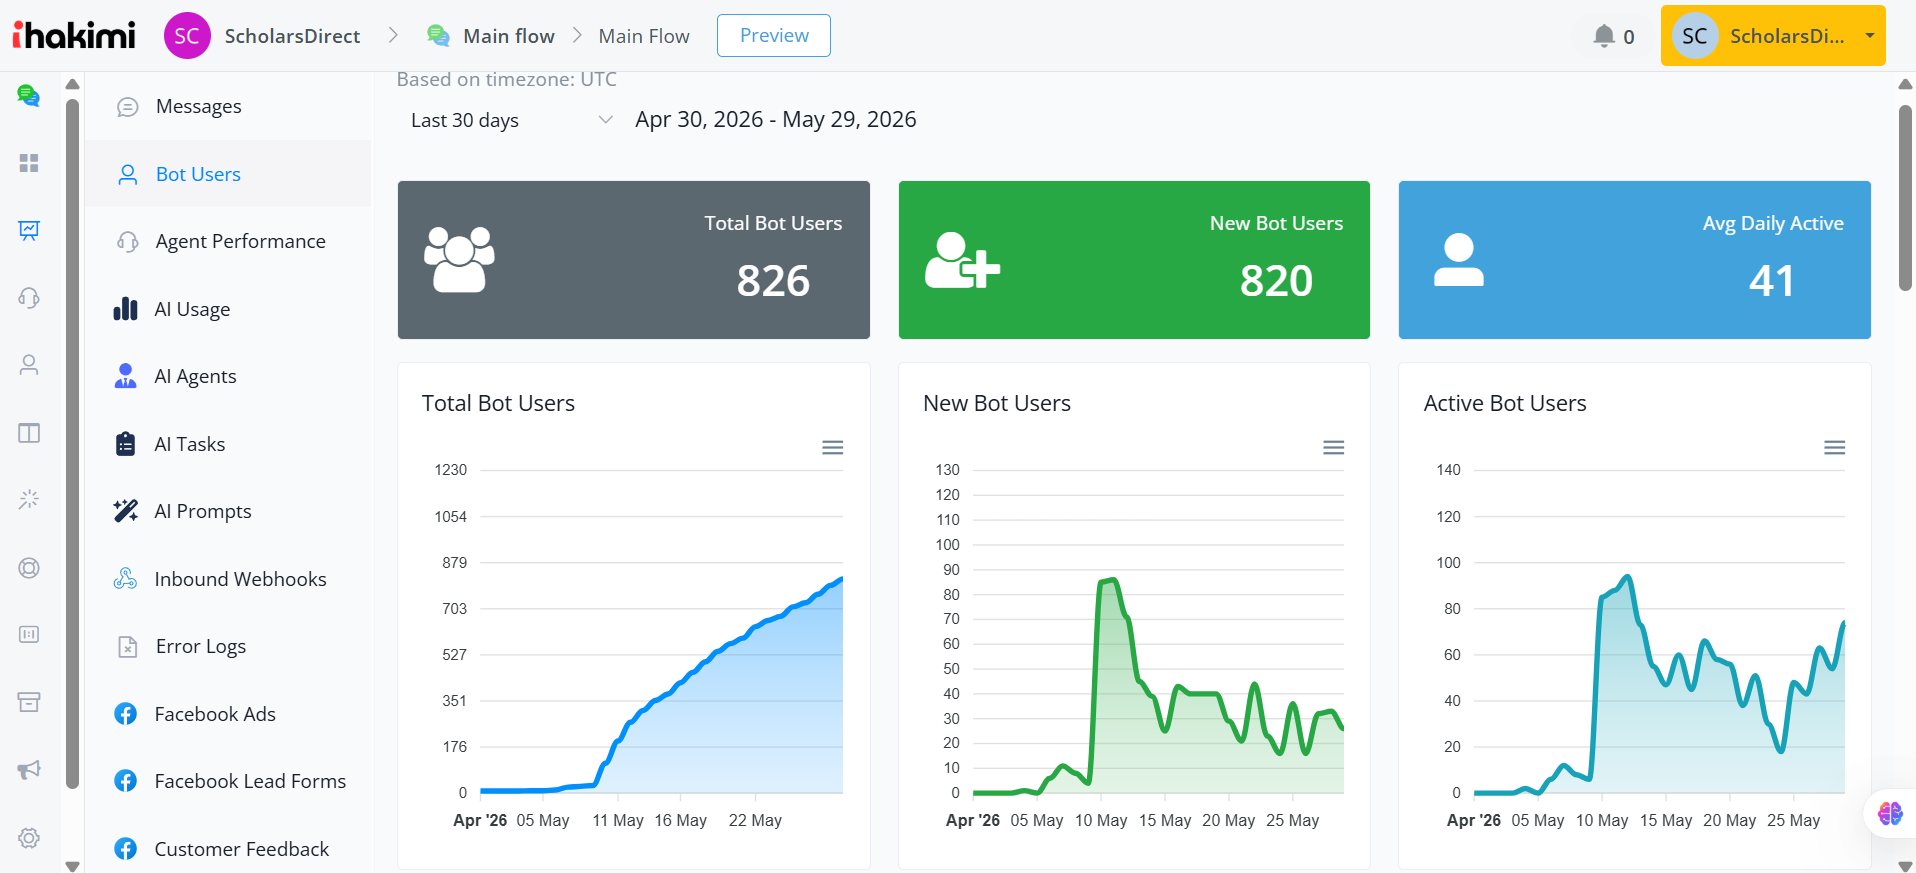Click the Preview button
The height and width of the screenshot is (873, 1916).
point(774,36)
